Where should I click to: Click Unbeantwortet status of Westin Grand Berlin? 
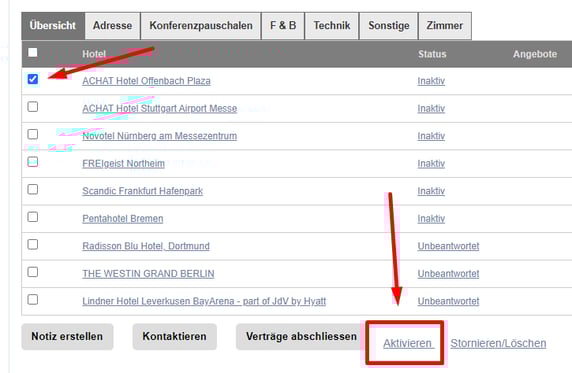tap(448, 274)
